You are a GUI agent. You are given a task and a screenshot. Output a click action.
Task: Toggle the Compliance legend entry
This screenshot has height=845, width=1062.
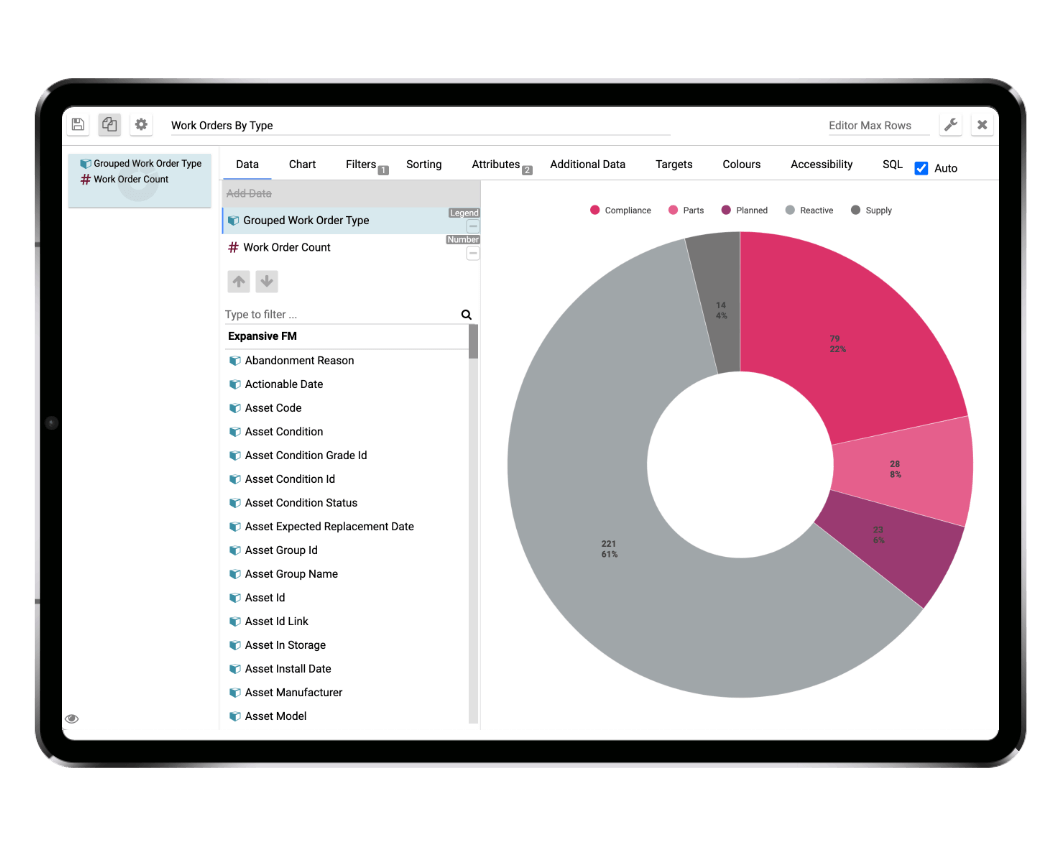click(x=620, y=210)
